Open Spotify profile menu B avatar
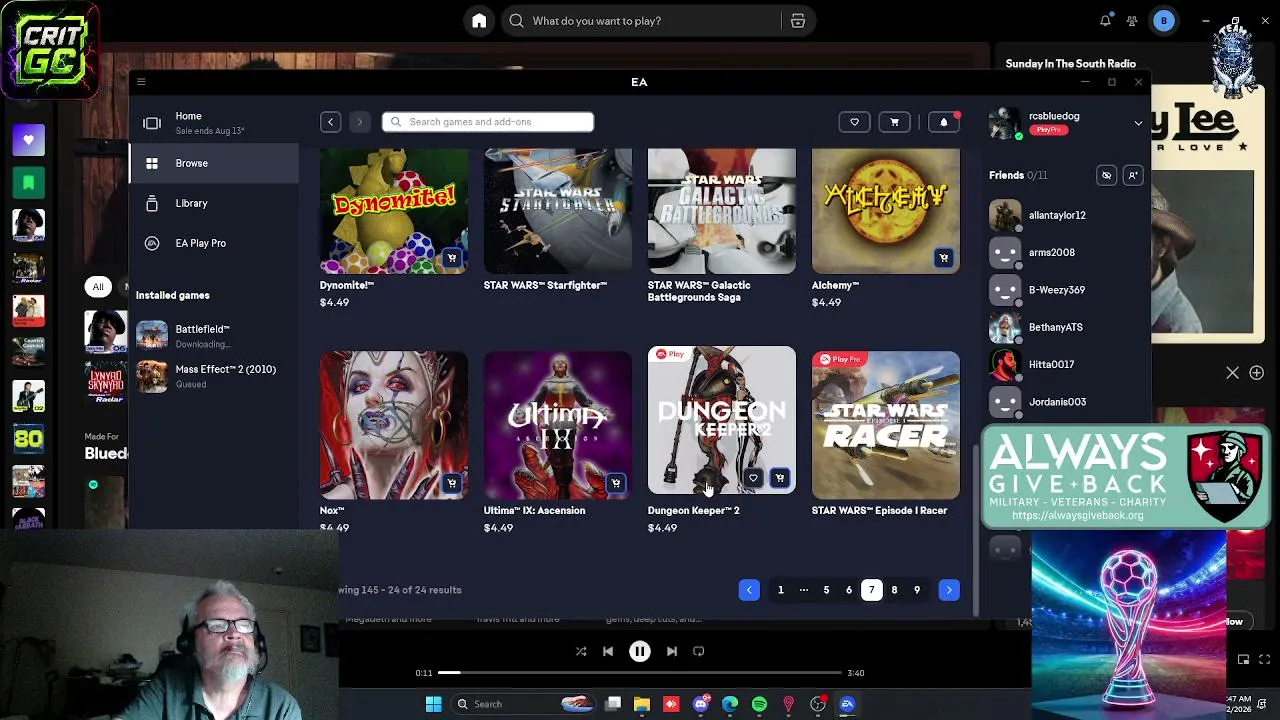The width and height of the screenshot is (1280, 720). coord(1164,21)
